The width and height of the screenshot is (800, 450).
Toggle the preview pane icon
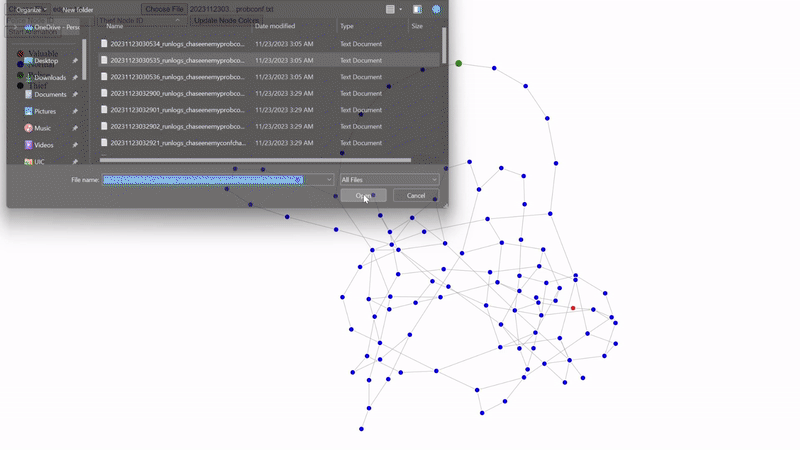click(x=417, y=9)
